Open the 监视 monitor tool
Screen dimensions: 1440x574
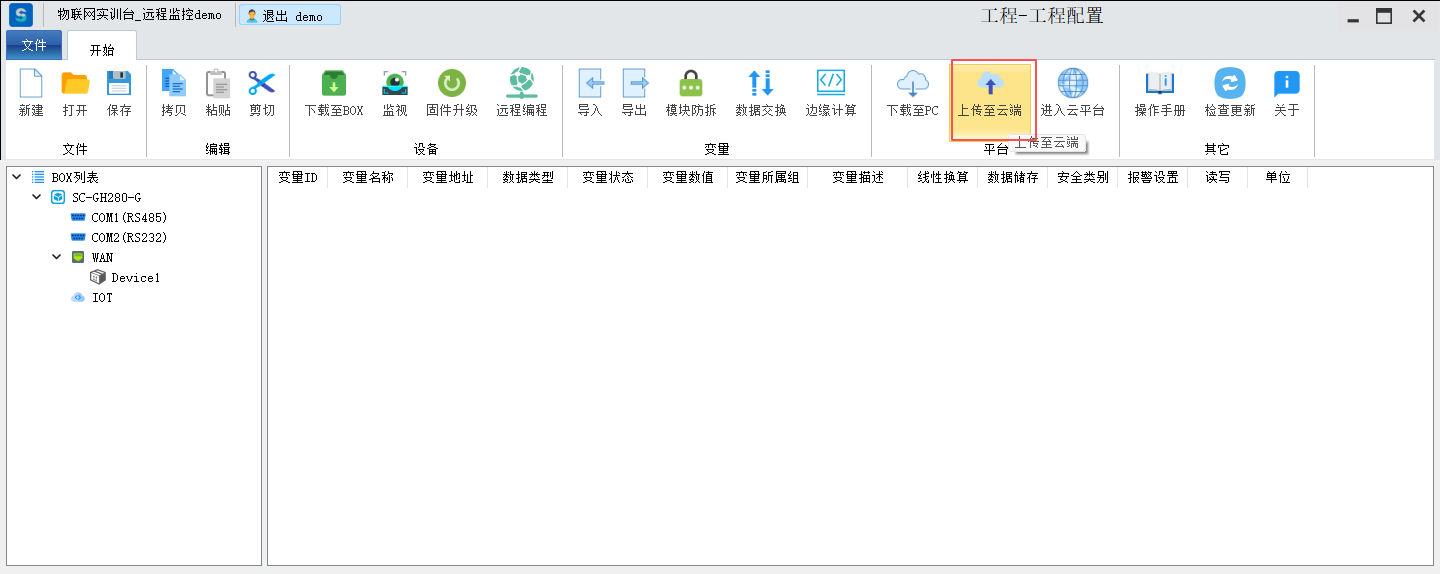pos(395,84)
